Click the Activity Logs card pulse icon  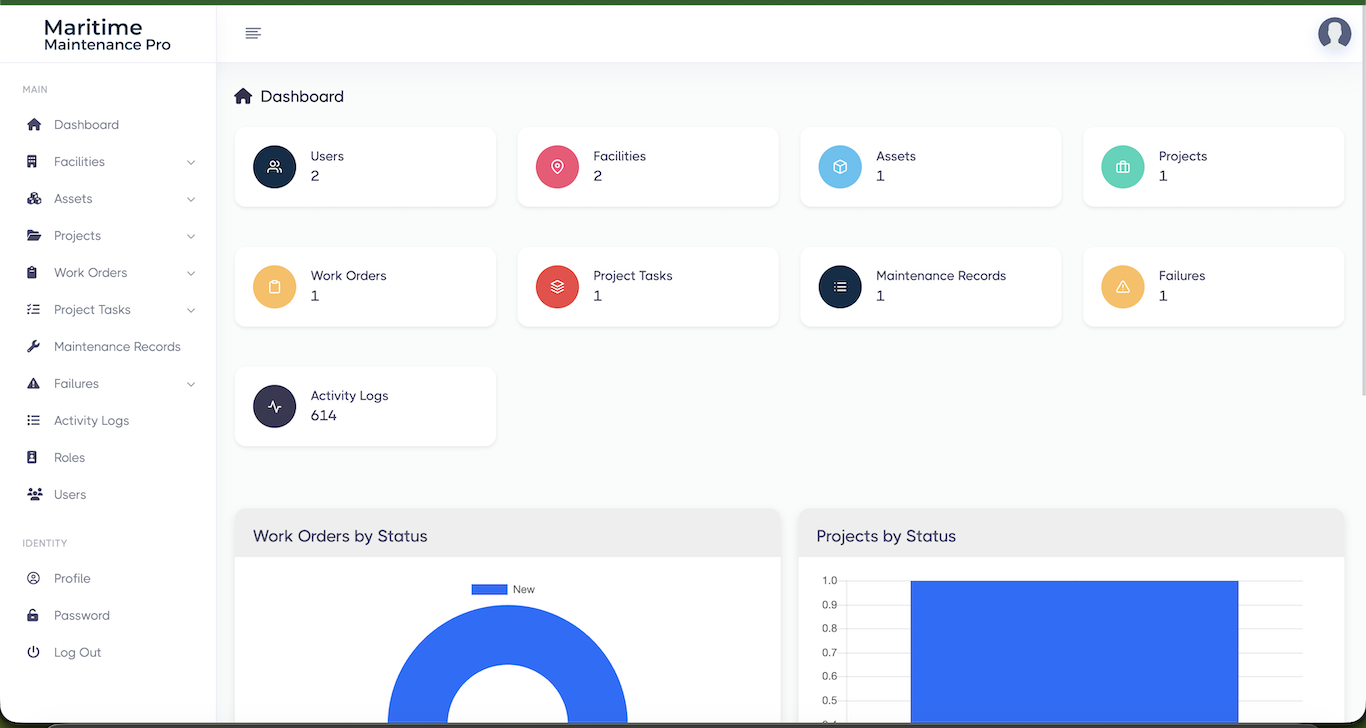(x=275, y=407)
